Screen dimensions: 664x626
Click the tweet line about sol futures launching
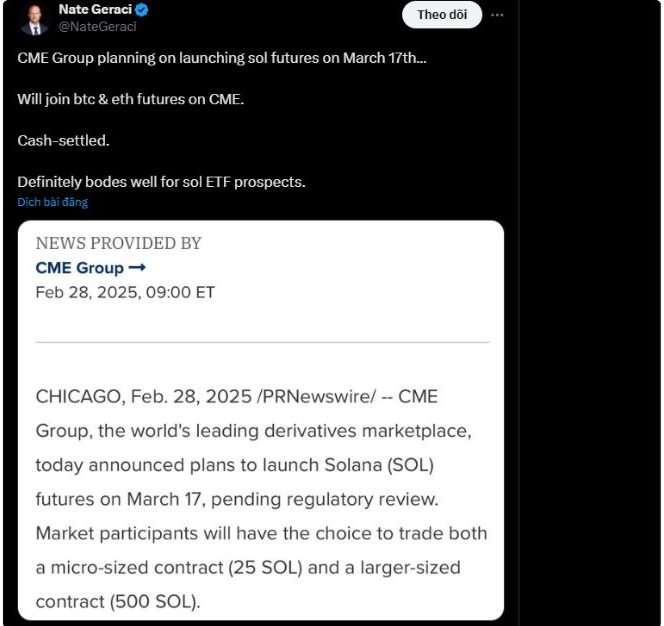point(221,57)
